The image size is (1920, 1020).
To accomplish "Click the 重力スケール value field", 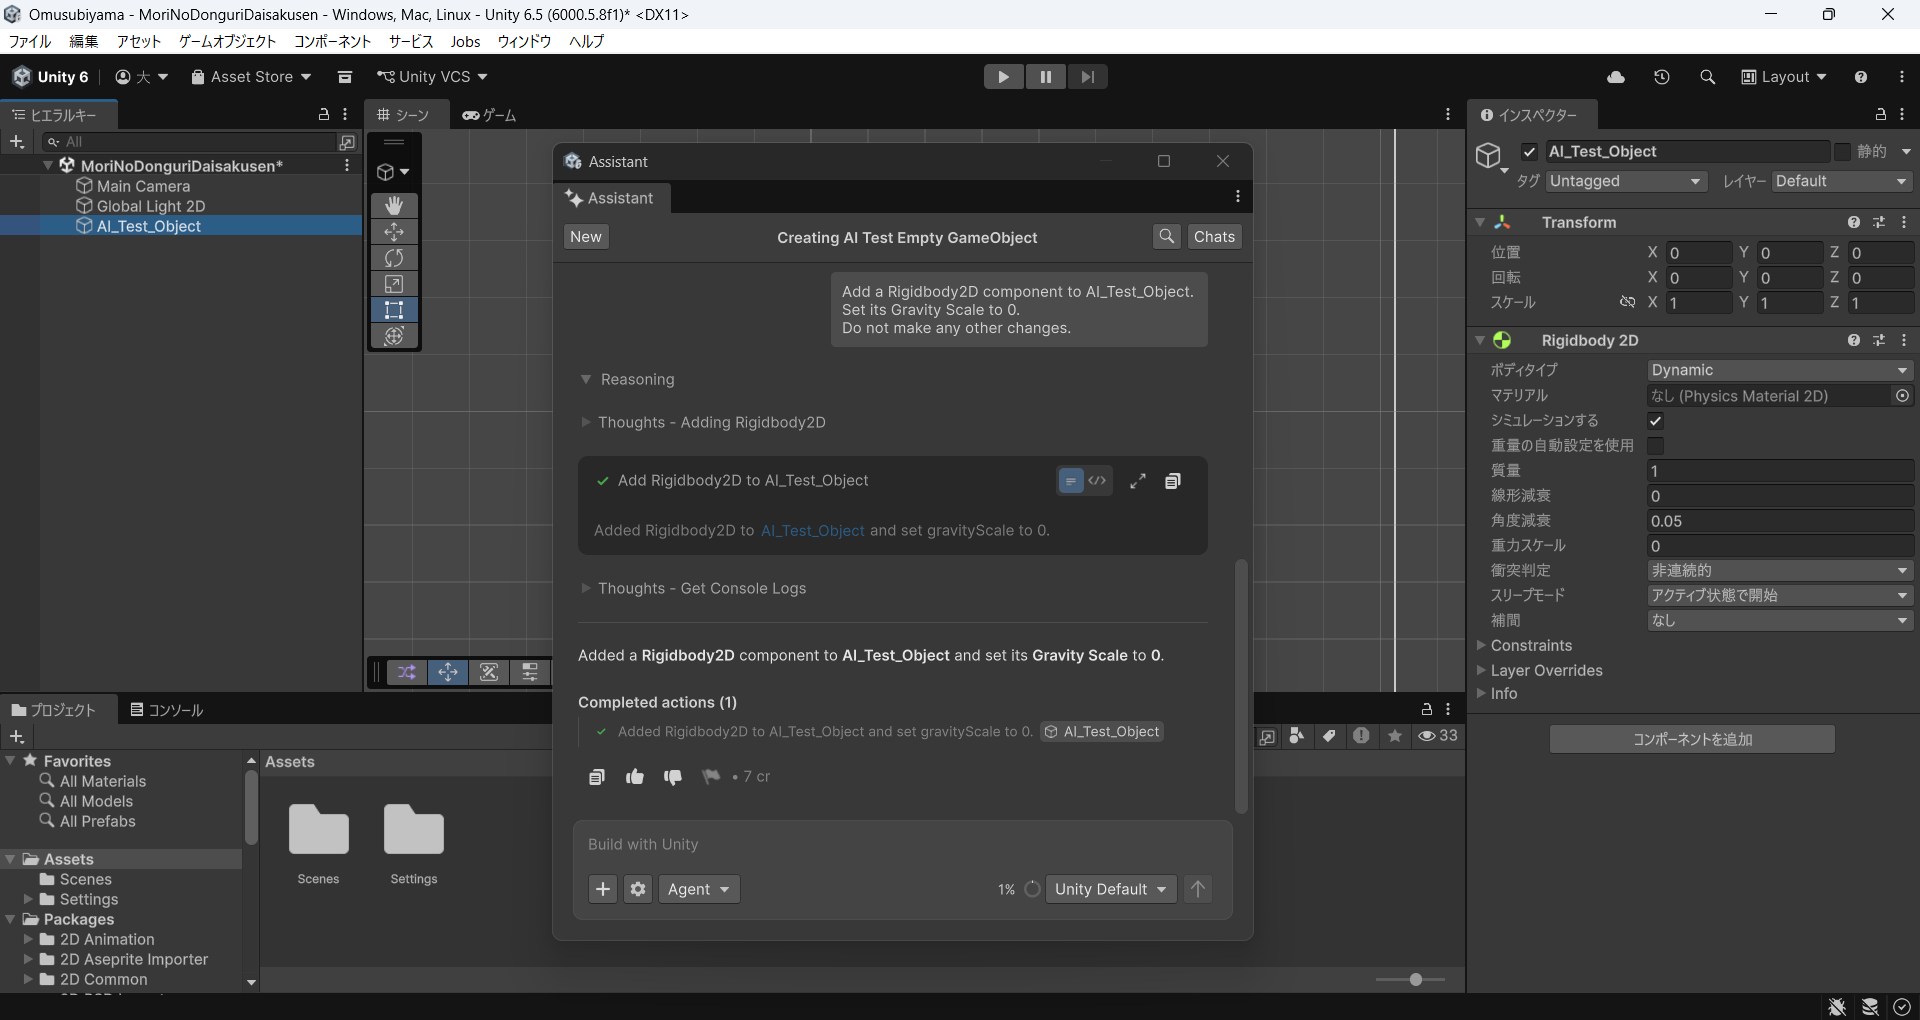I will (1780, 546).
